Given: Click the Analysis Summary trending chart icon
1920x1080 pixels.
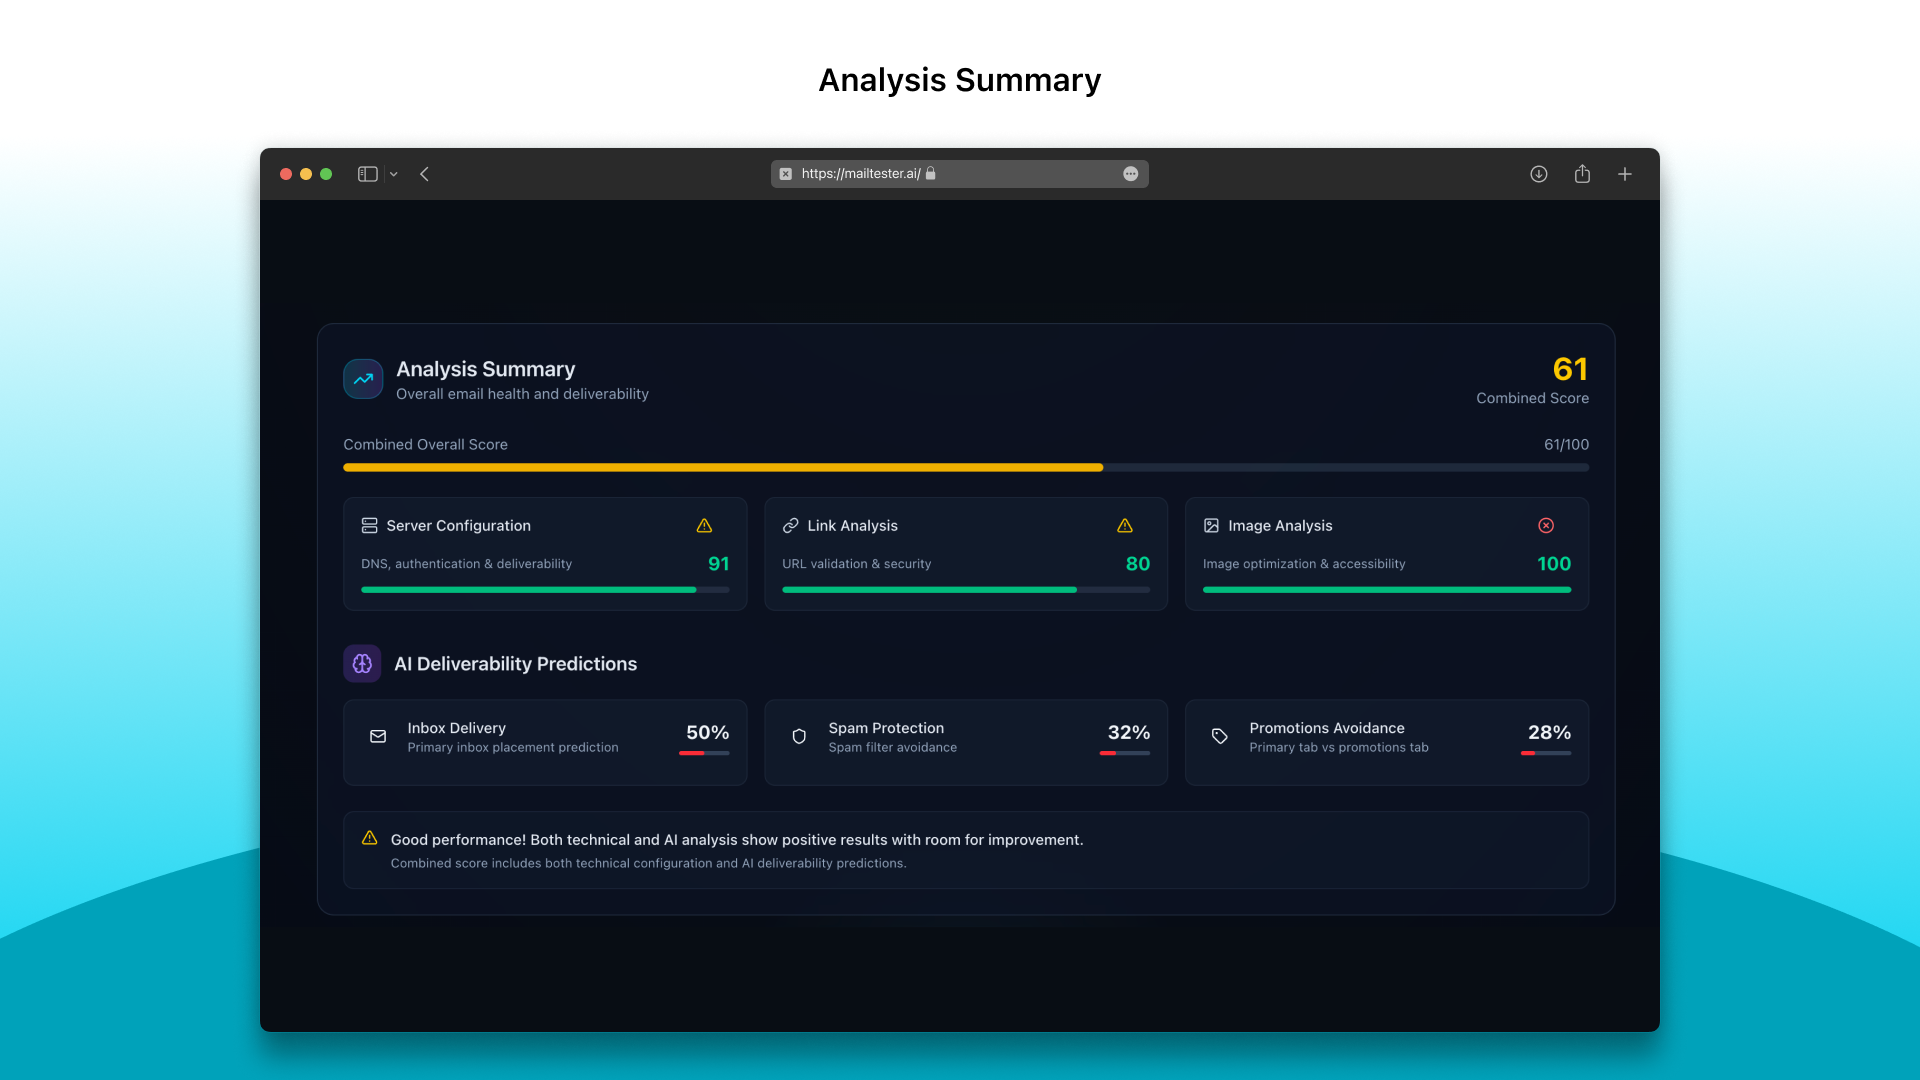Looking at the screenshot, I should pyautogui.click(x=363, y=379).
